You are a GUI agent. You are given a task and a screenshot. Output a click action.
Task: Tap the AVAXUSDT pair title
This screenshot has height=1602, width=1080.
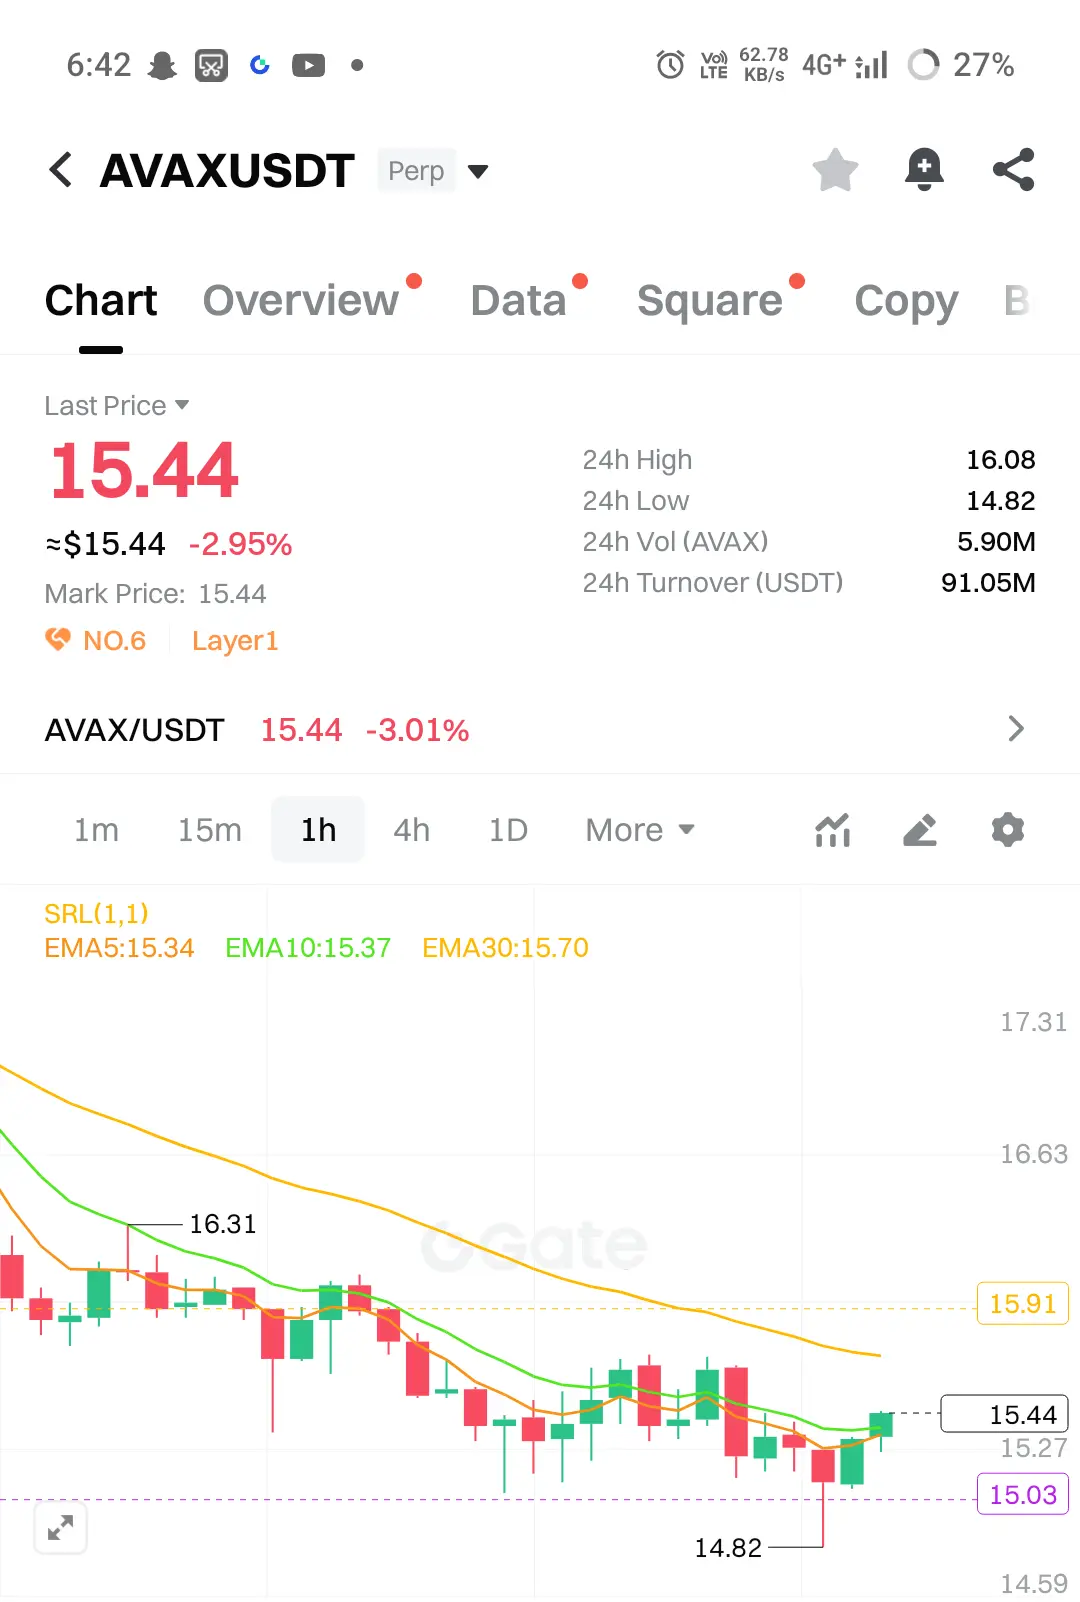[x=227, y=171]
